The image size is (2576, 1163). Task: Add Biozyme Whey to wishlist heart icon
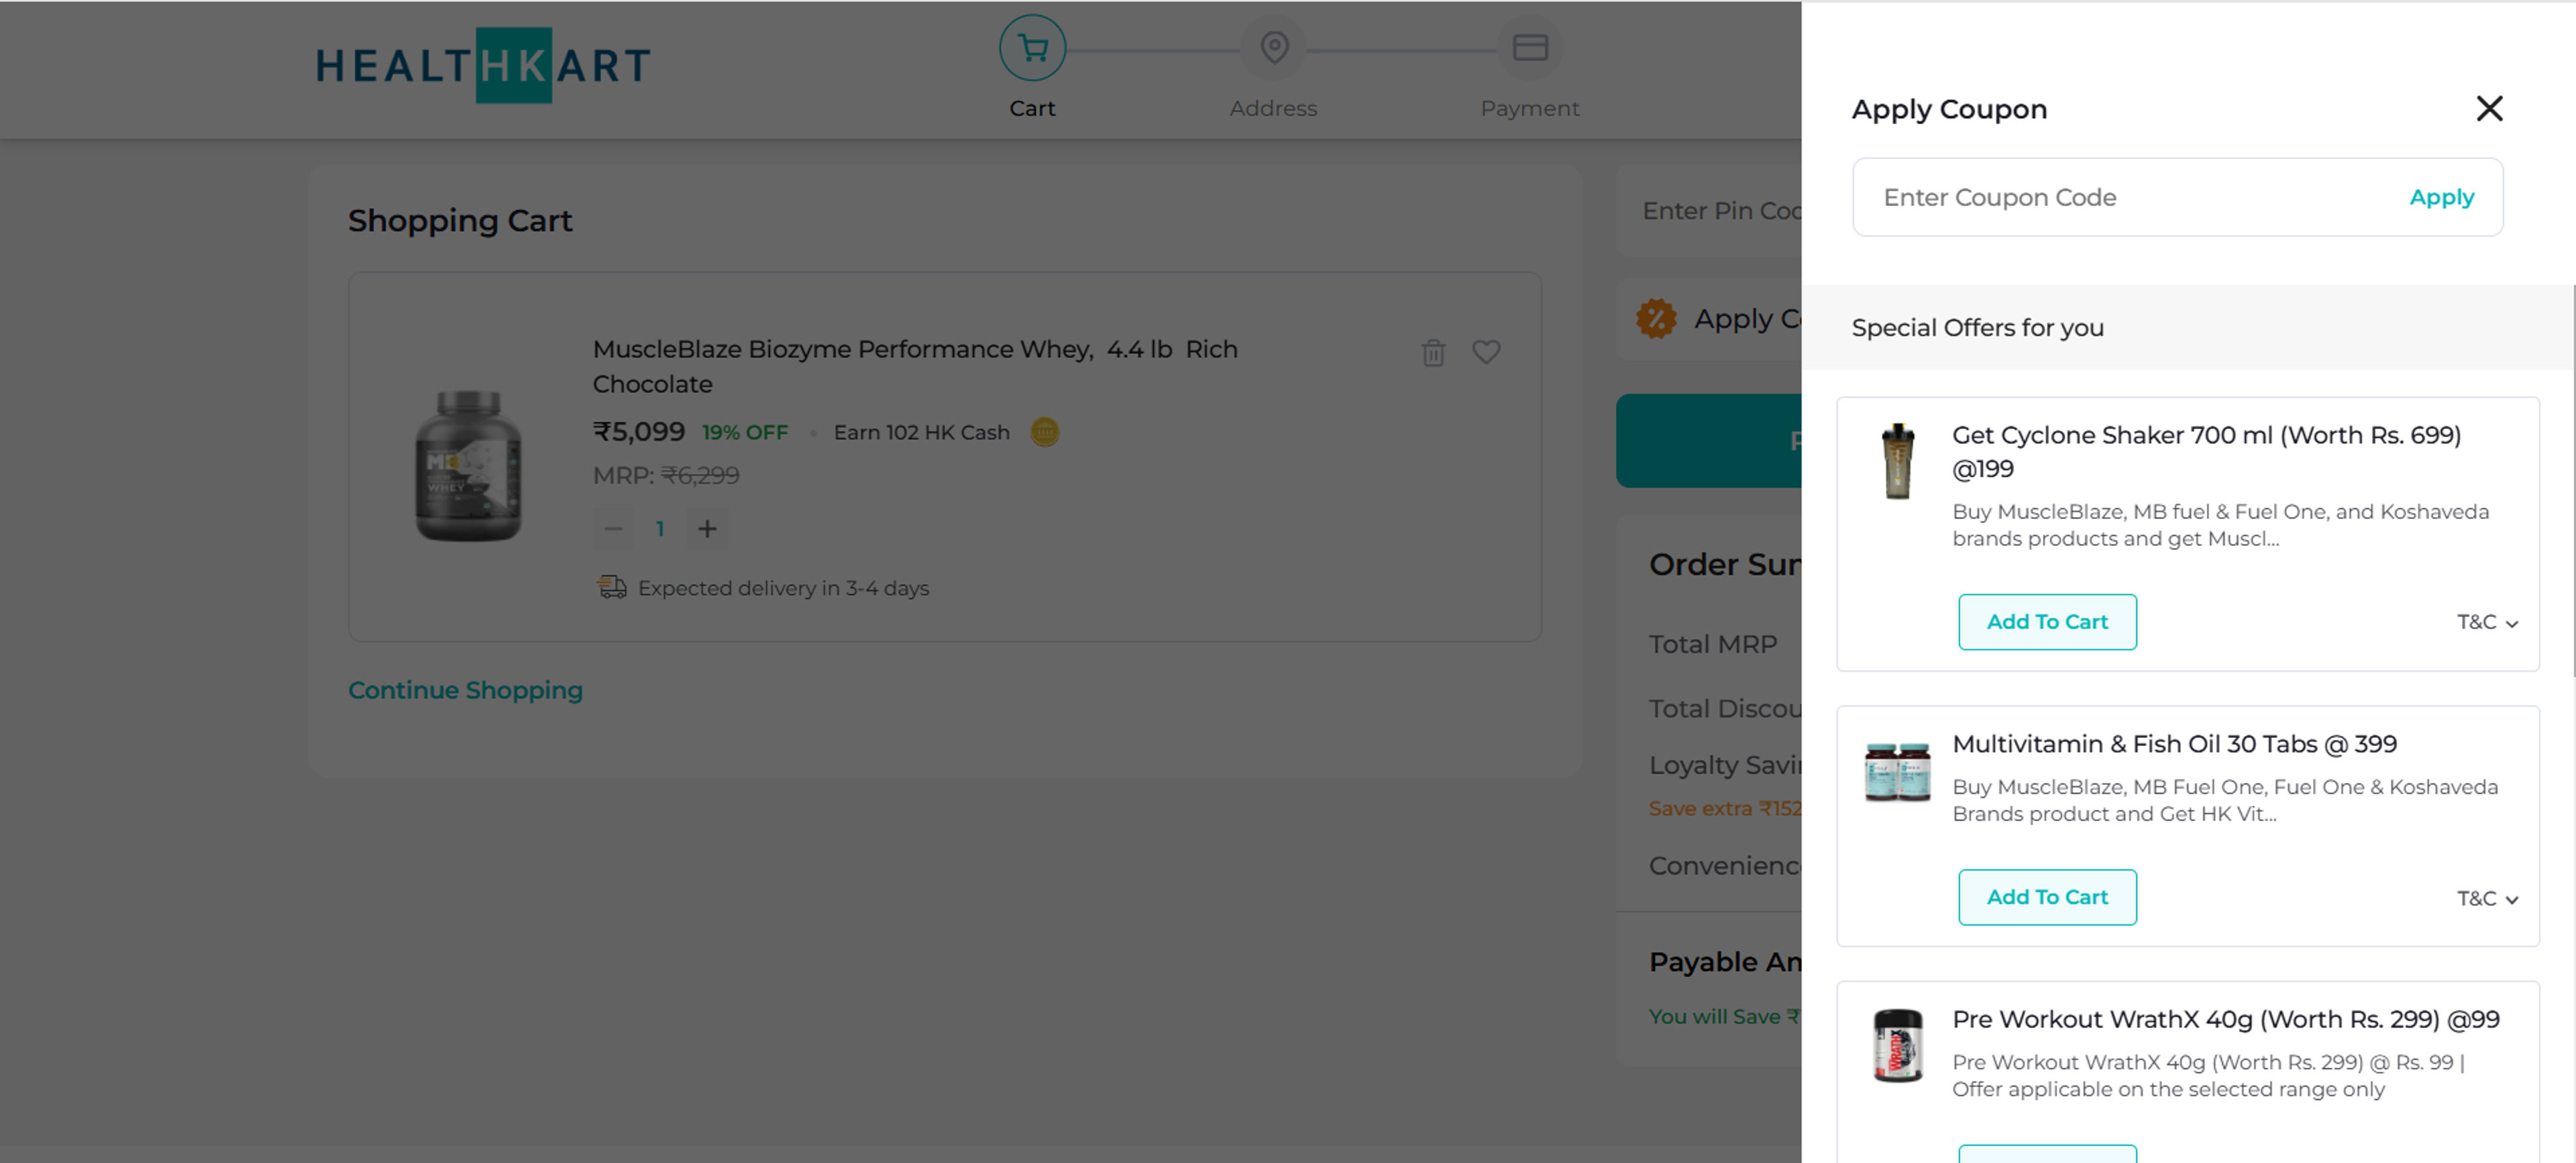[1485, 351]
